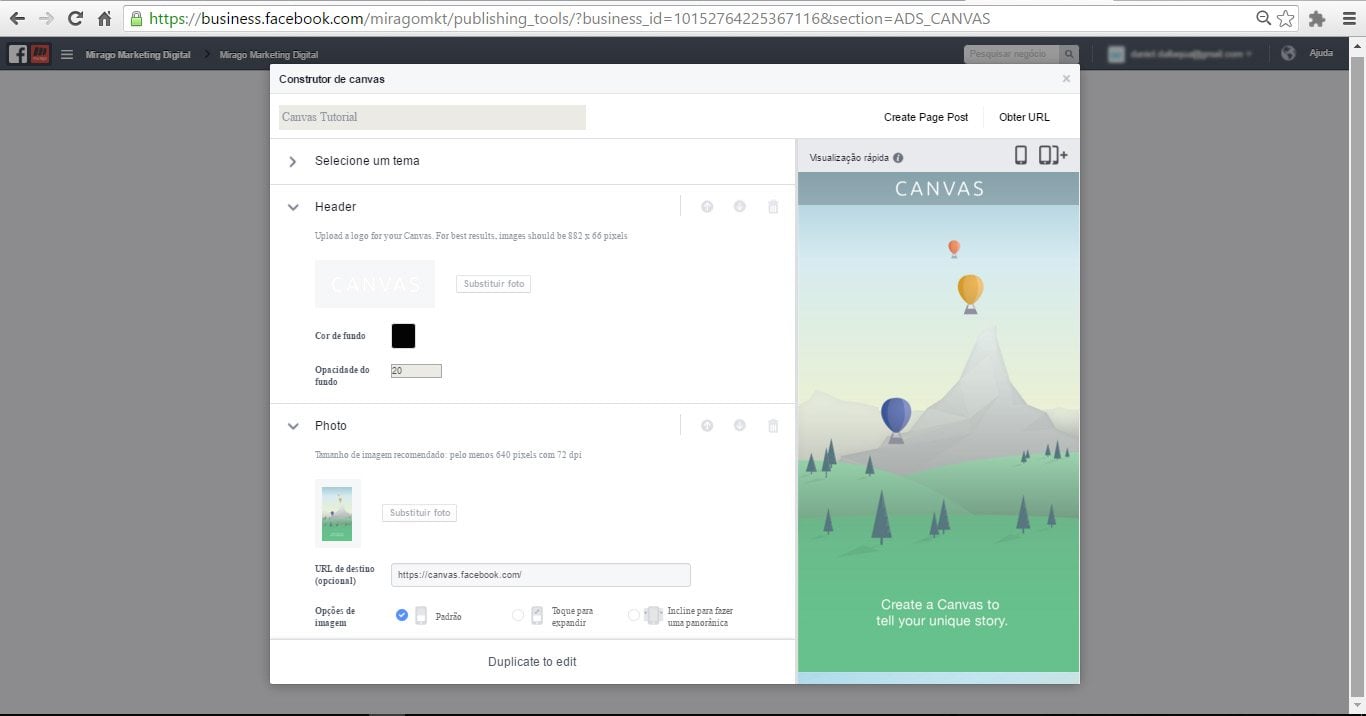Click the photo thumbnail with mountain
The width and height of the screenshot is (1366, 716).
338,513
